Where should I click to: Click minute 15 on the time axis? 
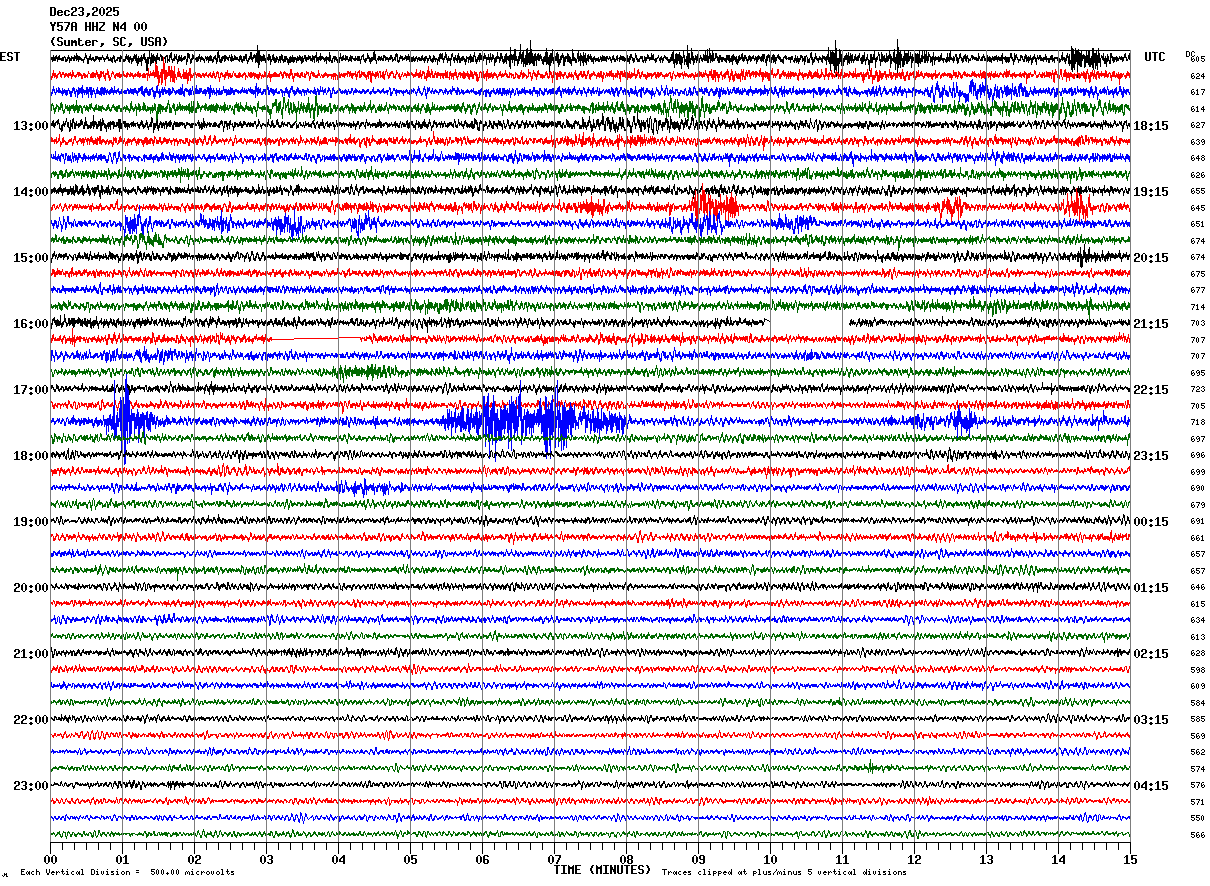coord(1130,859)
